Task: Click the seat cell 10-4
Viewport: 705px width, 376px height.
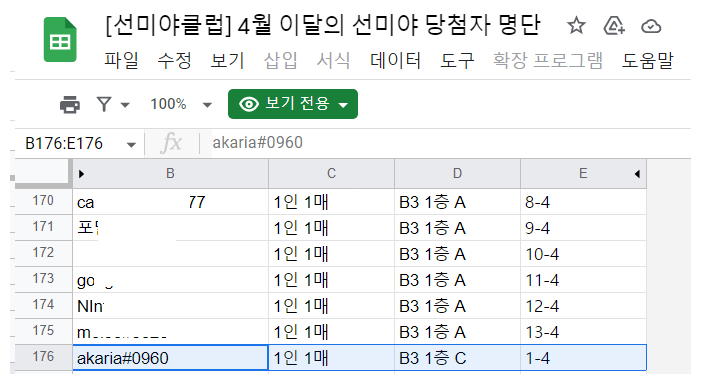Action: pos(583,254)
